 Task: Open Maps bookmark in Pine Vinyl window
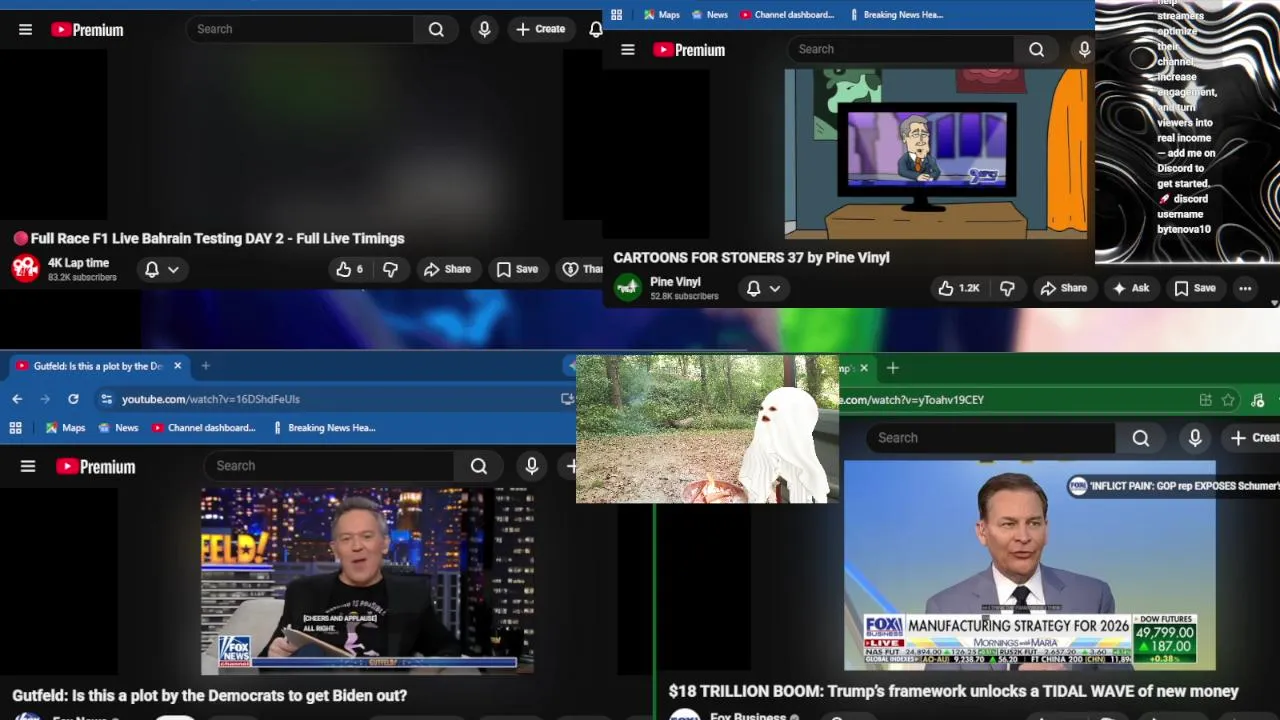pos(661,15)
